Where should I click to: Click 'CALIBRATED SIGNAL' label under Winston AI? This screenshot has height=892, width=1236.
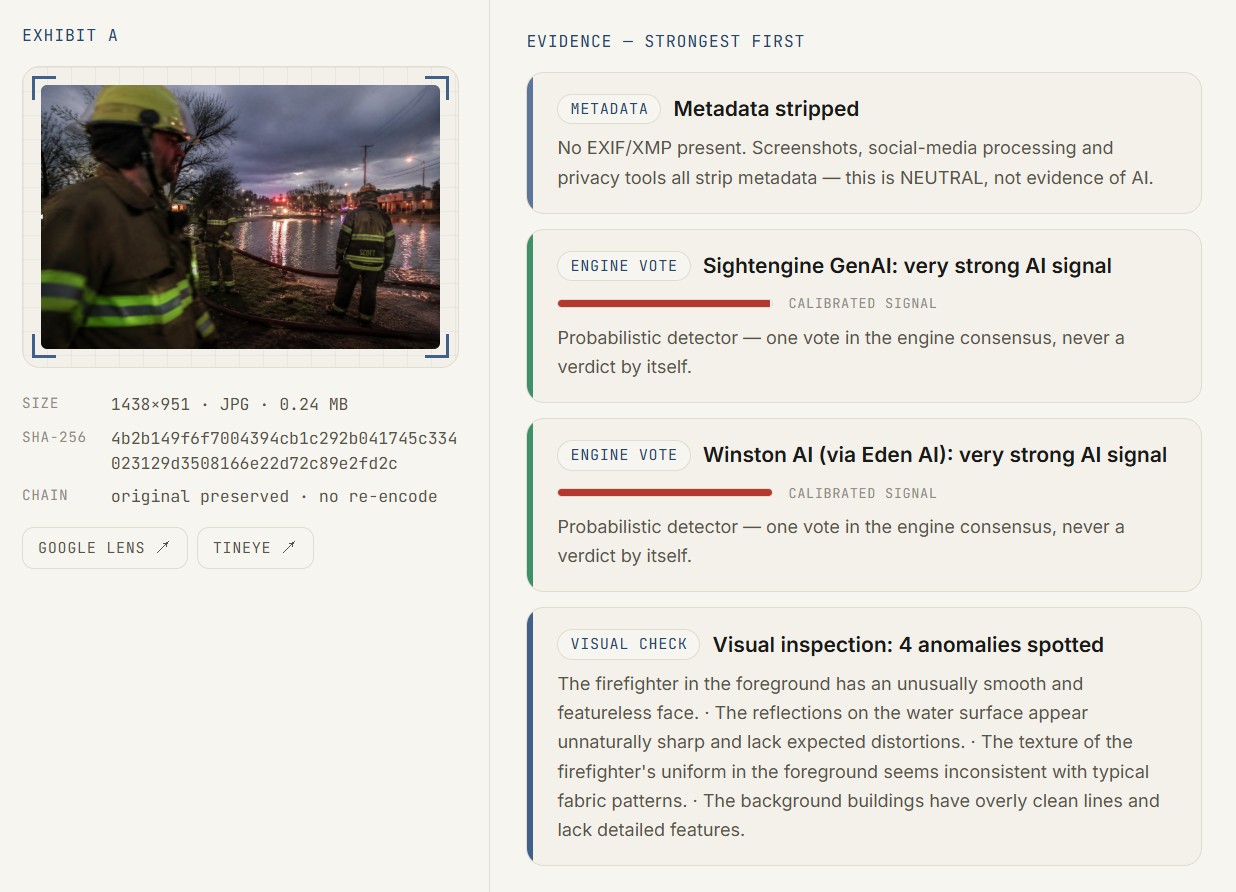[863, 493]
